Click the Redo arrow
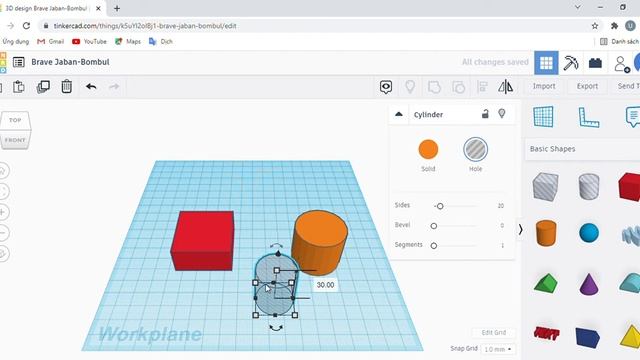640x360 pixels. pyautogui.click(x=114, y=87)
